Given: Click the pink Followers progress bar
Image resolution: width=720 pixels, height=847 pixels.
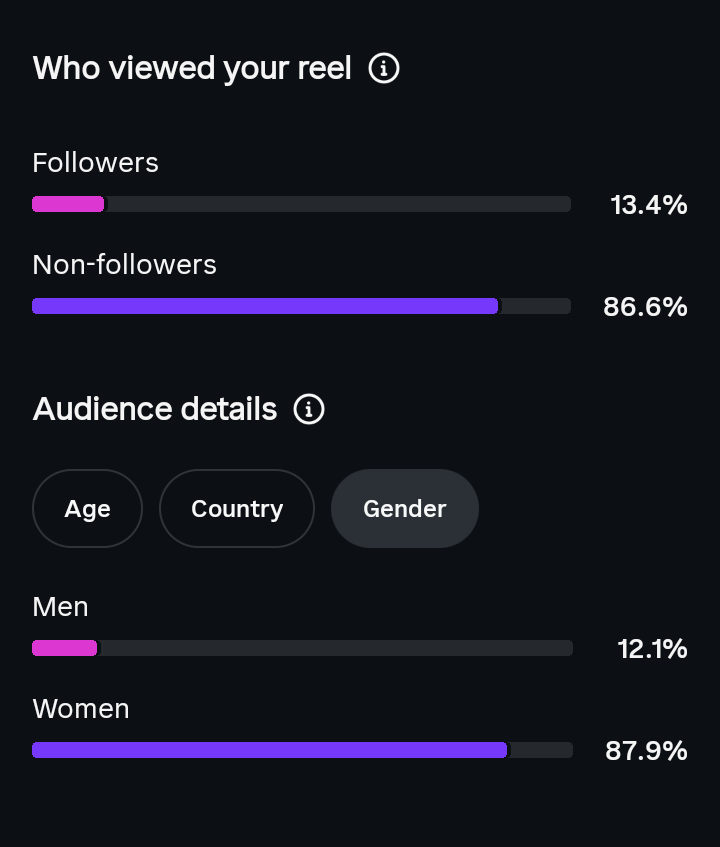Looking at the screenshot, I should click(x=68, y=204).
